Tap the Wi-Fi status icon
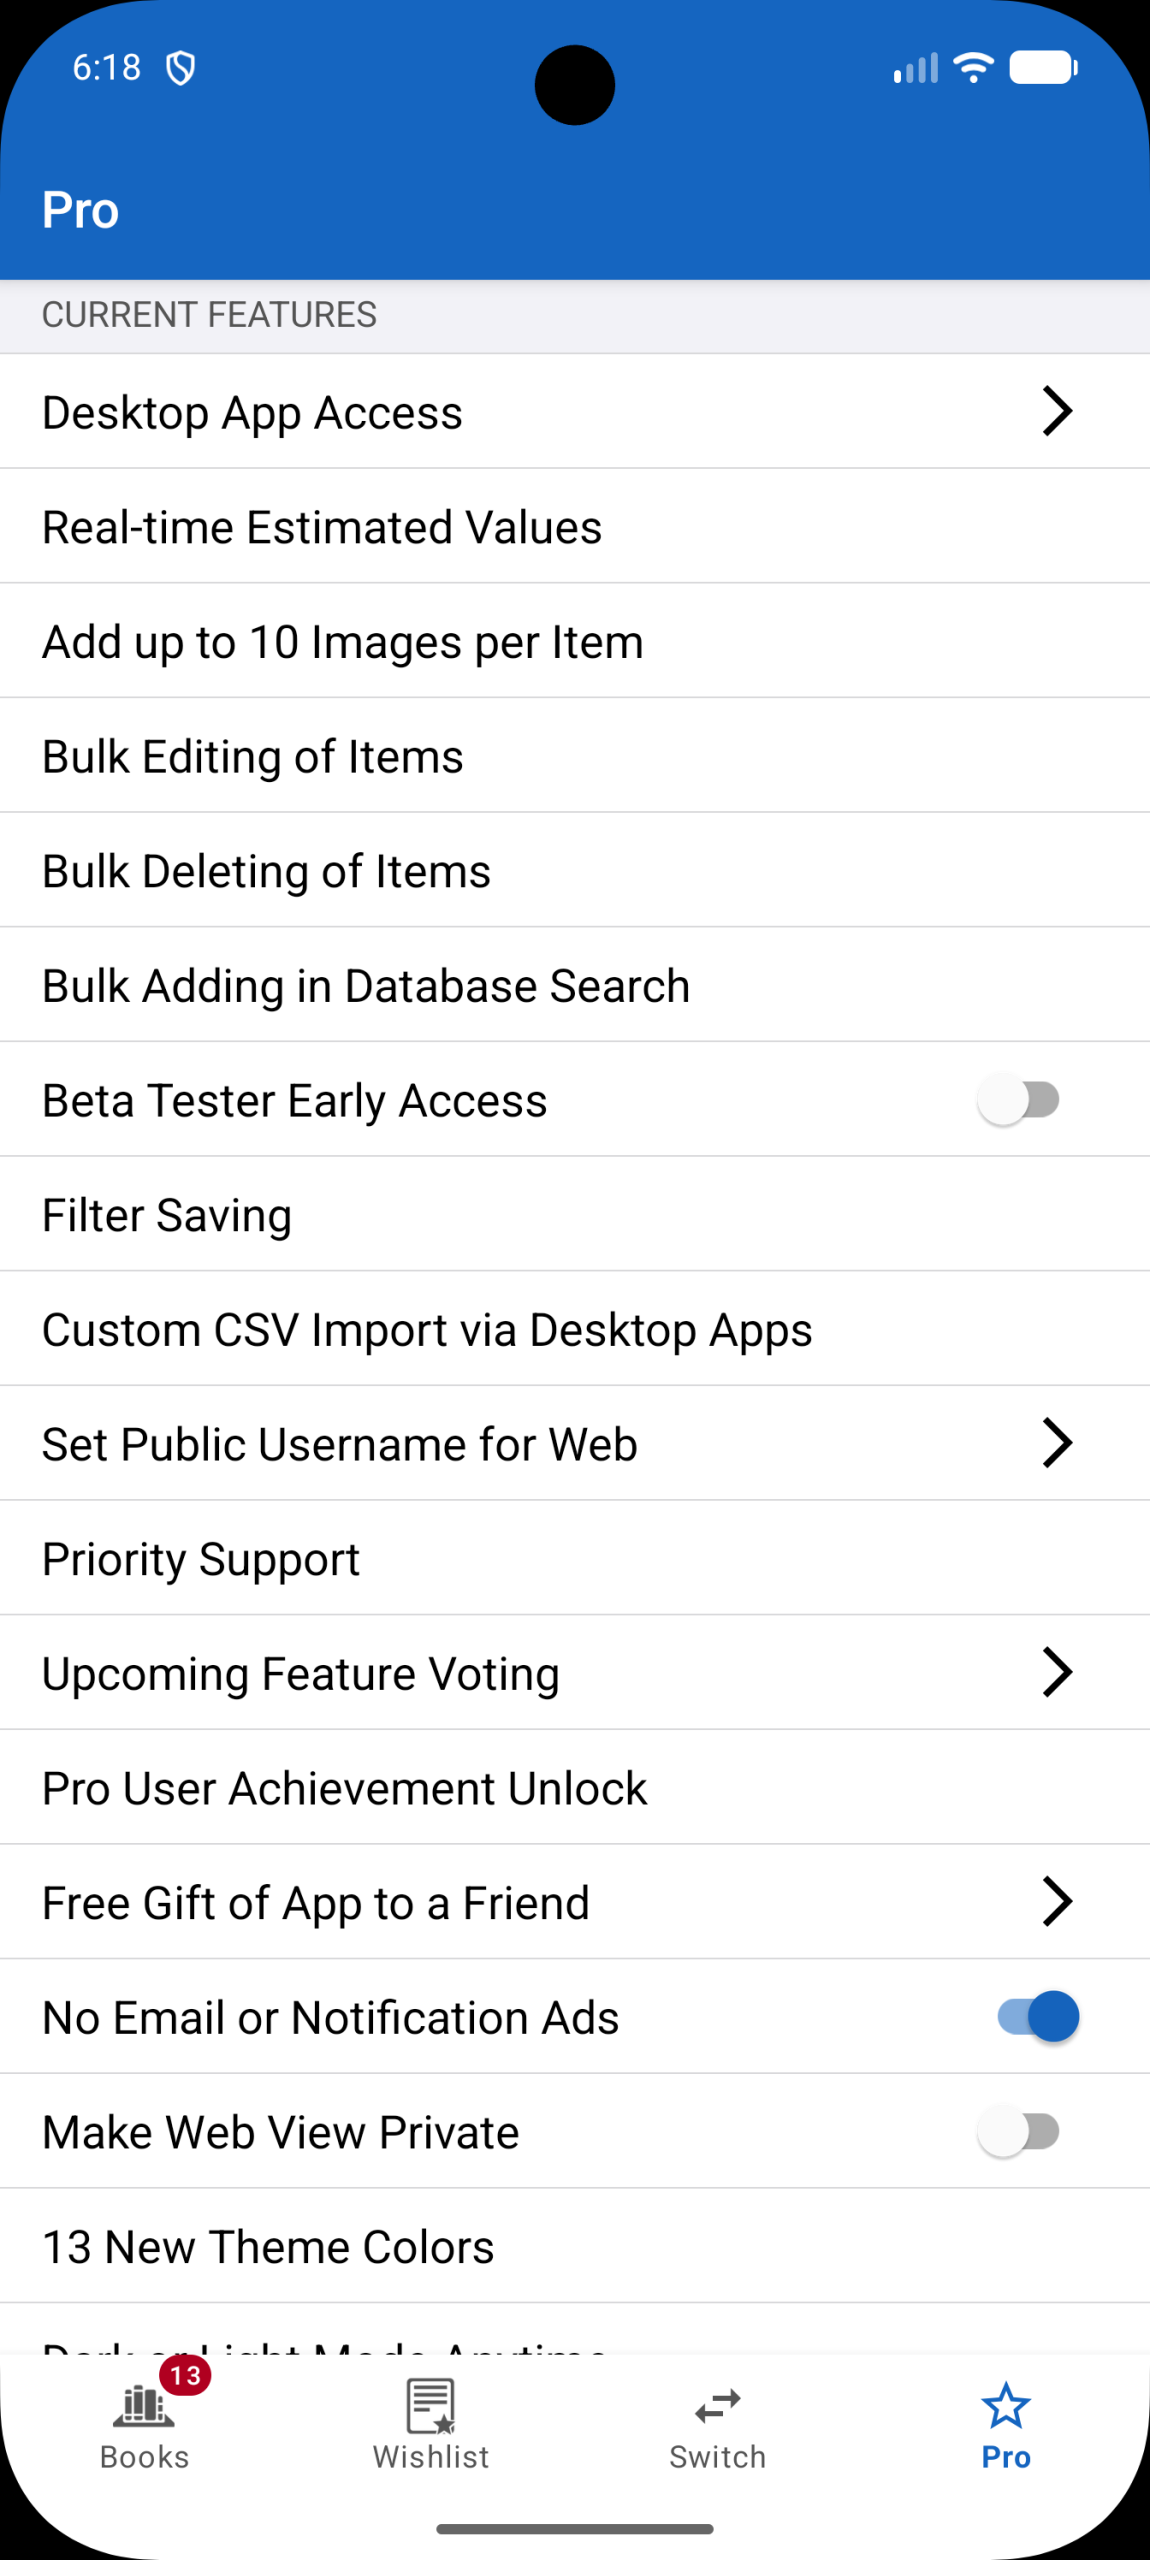Screen dimensions: 1150x2560 point(973,68)
